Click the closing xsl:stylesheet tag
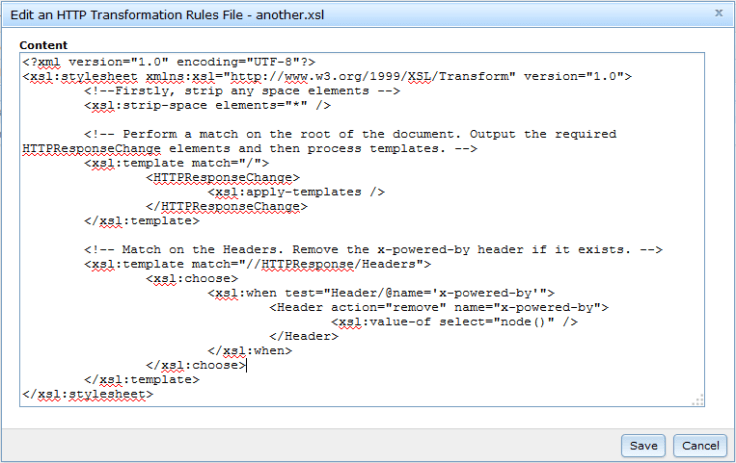 pyautogui.click(x=87, y=394)
